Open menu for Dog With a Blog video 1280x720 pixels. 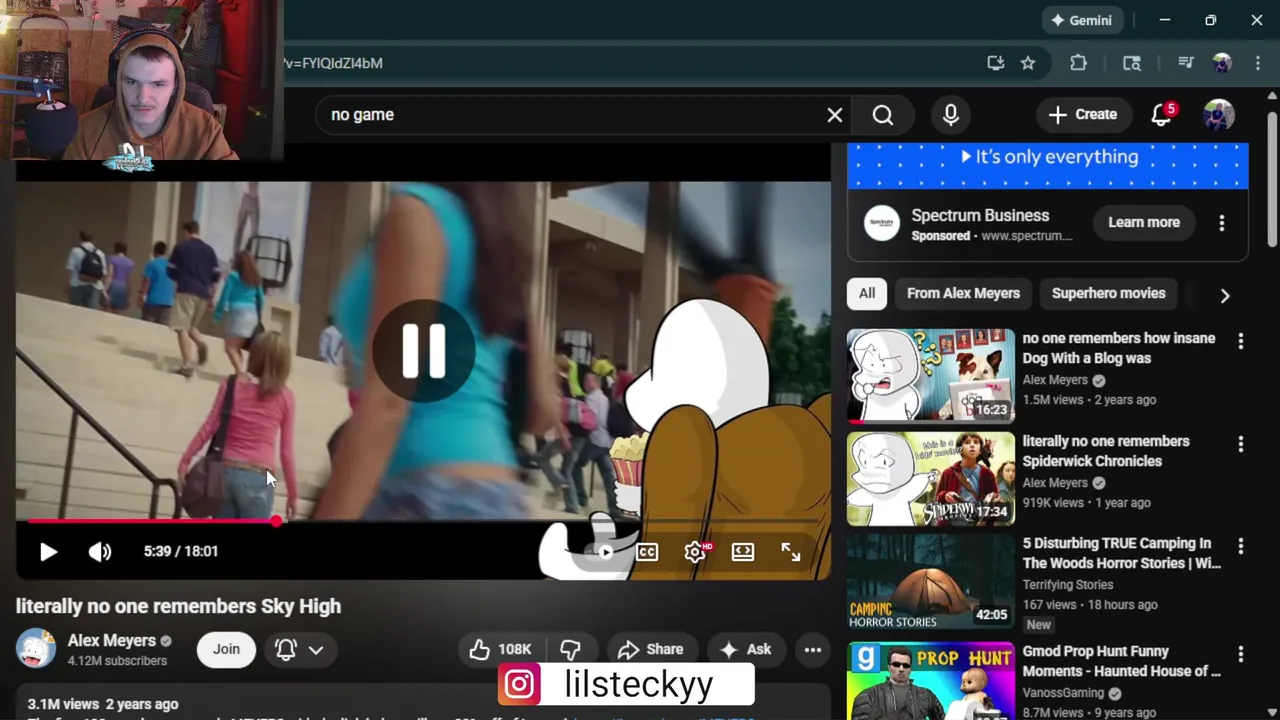click(1241, 341)
